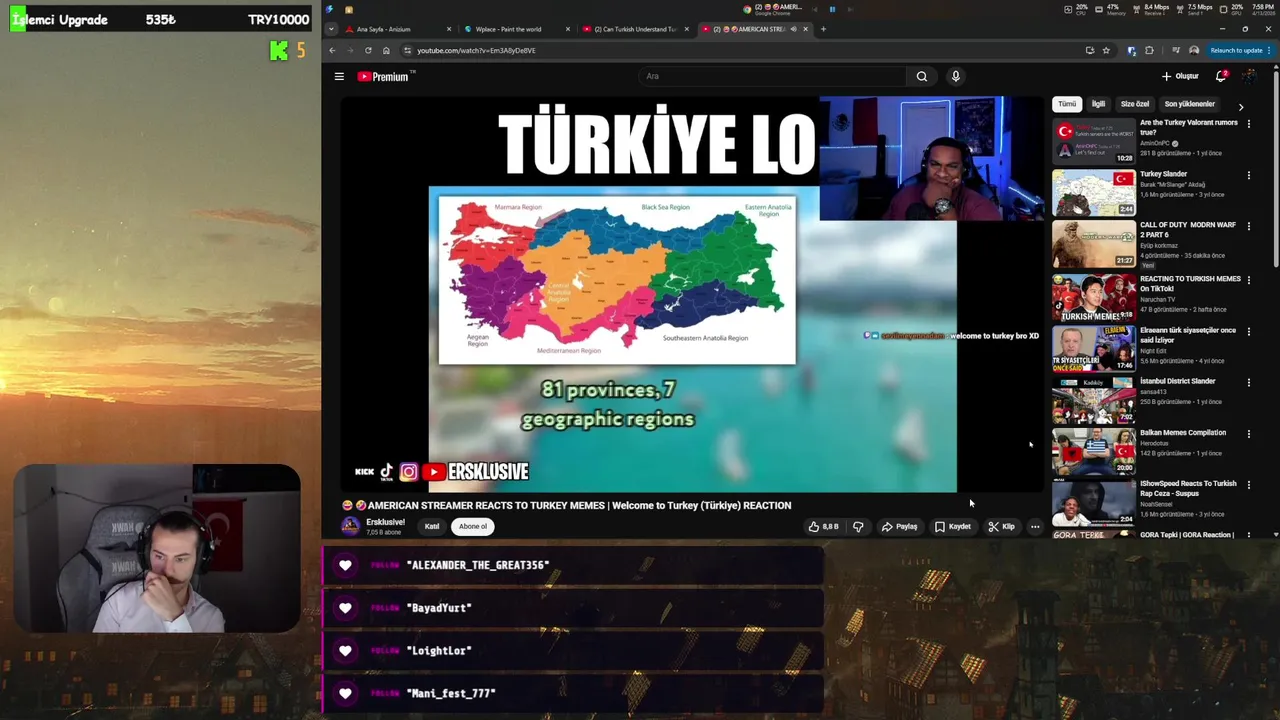
Task: Open a new browser tab
Action: [x=824, y=29]
